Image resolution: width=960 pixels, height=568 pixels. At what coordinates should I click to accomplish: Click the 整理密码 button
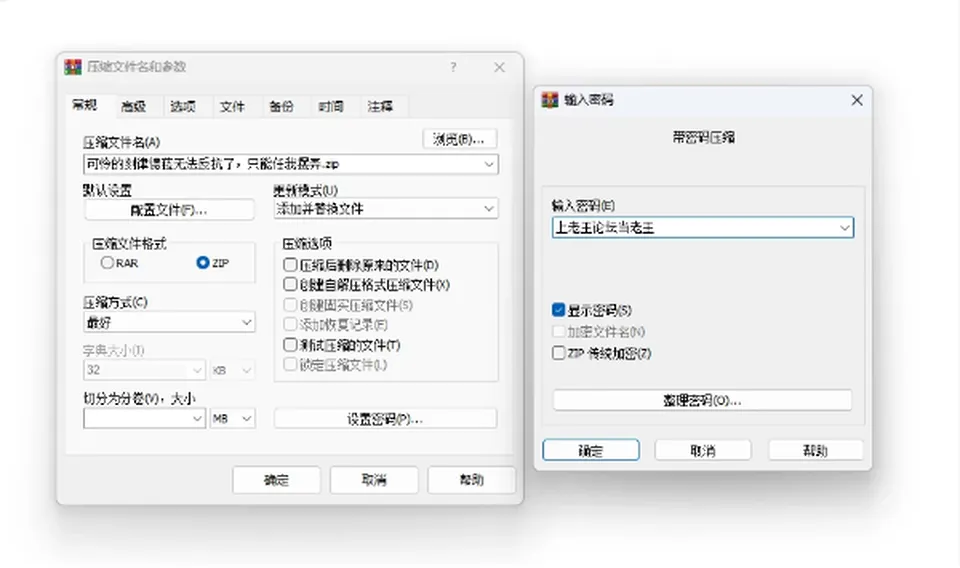pyautogui.click(x=702, y=400)
